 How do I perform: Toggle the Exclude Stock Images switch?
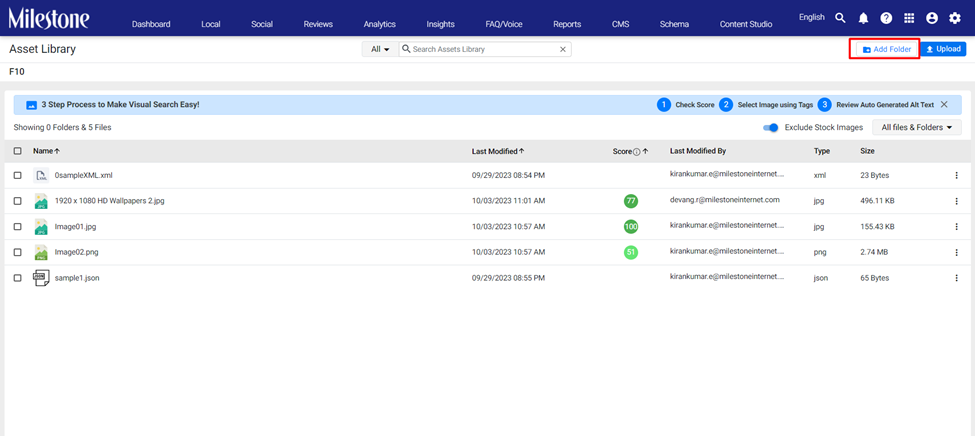pyautogui.click(x=771, y=128)
